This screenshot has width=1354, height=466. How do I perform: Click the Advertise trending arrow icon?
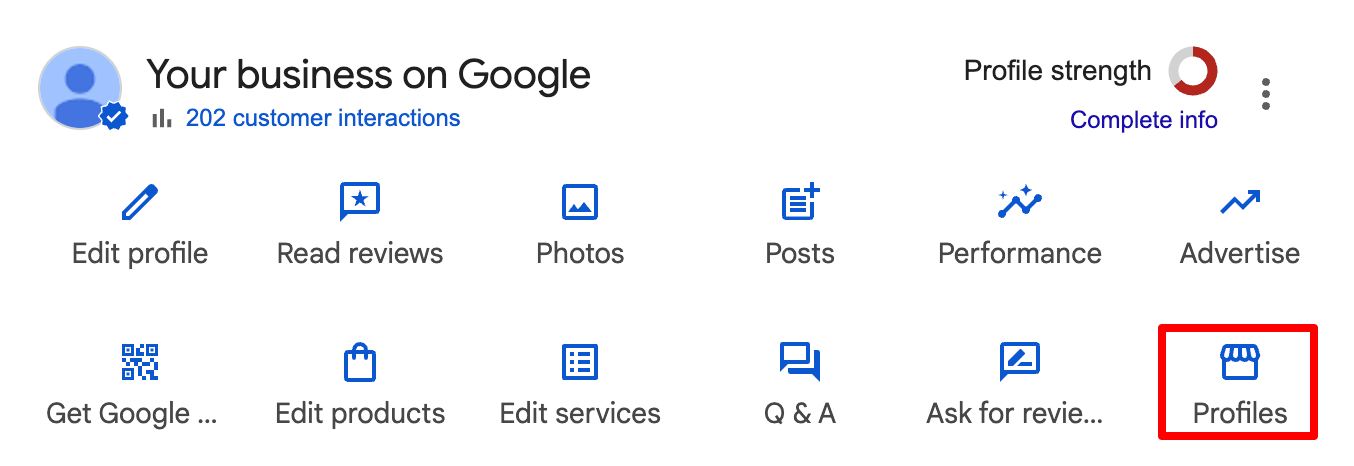(1240, 203)
